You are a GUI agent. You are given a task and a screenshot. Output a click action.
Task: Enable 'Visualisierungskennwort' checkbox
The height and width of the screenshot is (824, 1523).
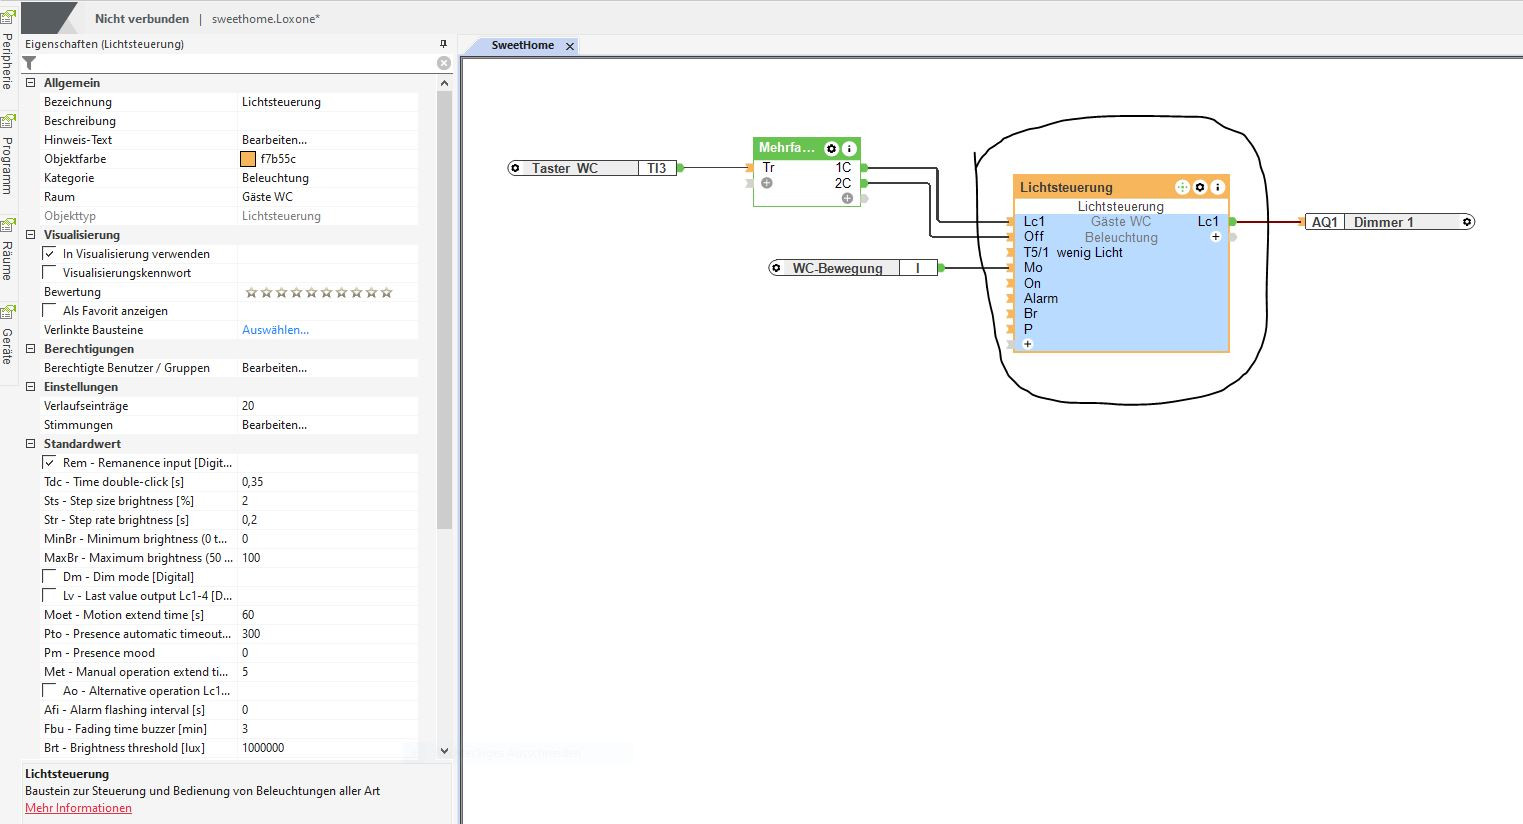(x=49, y=273)
